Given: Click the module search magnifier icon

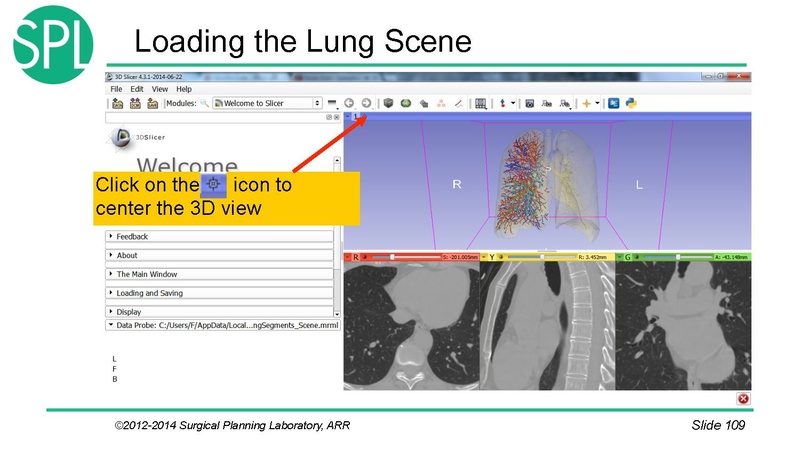Looking at the screenshot, I should tap(205, 104).
